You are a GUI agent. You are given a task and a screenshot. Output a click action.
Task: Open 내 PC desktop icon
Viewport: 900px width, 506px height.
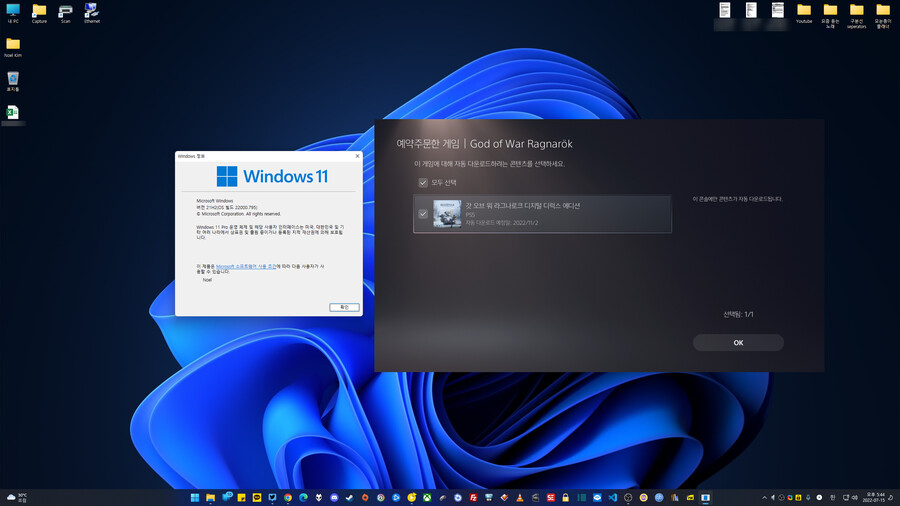13,13
